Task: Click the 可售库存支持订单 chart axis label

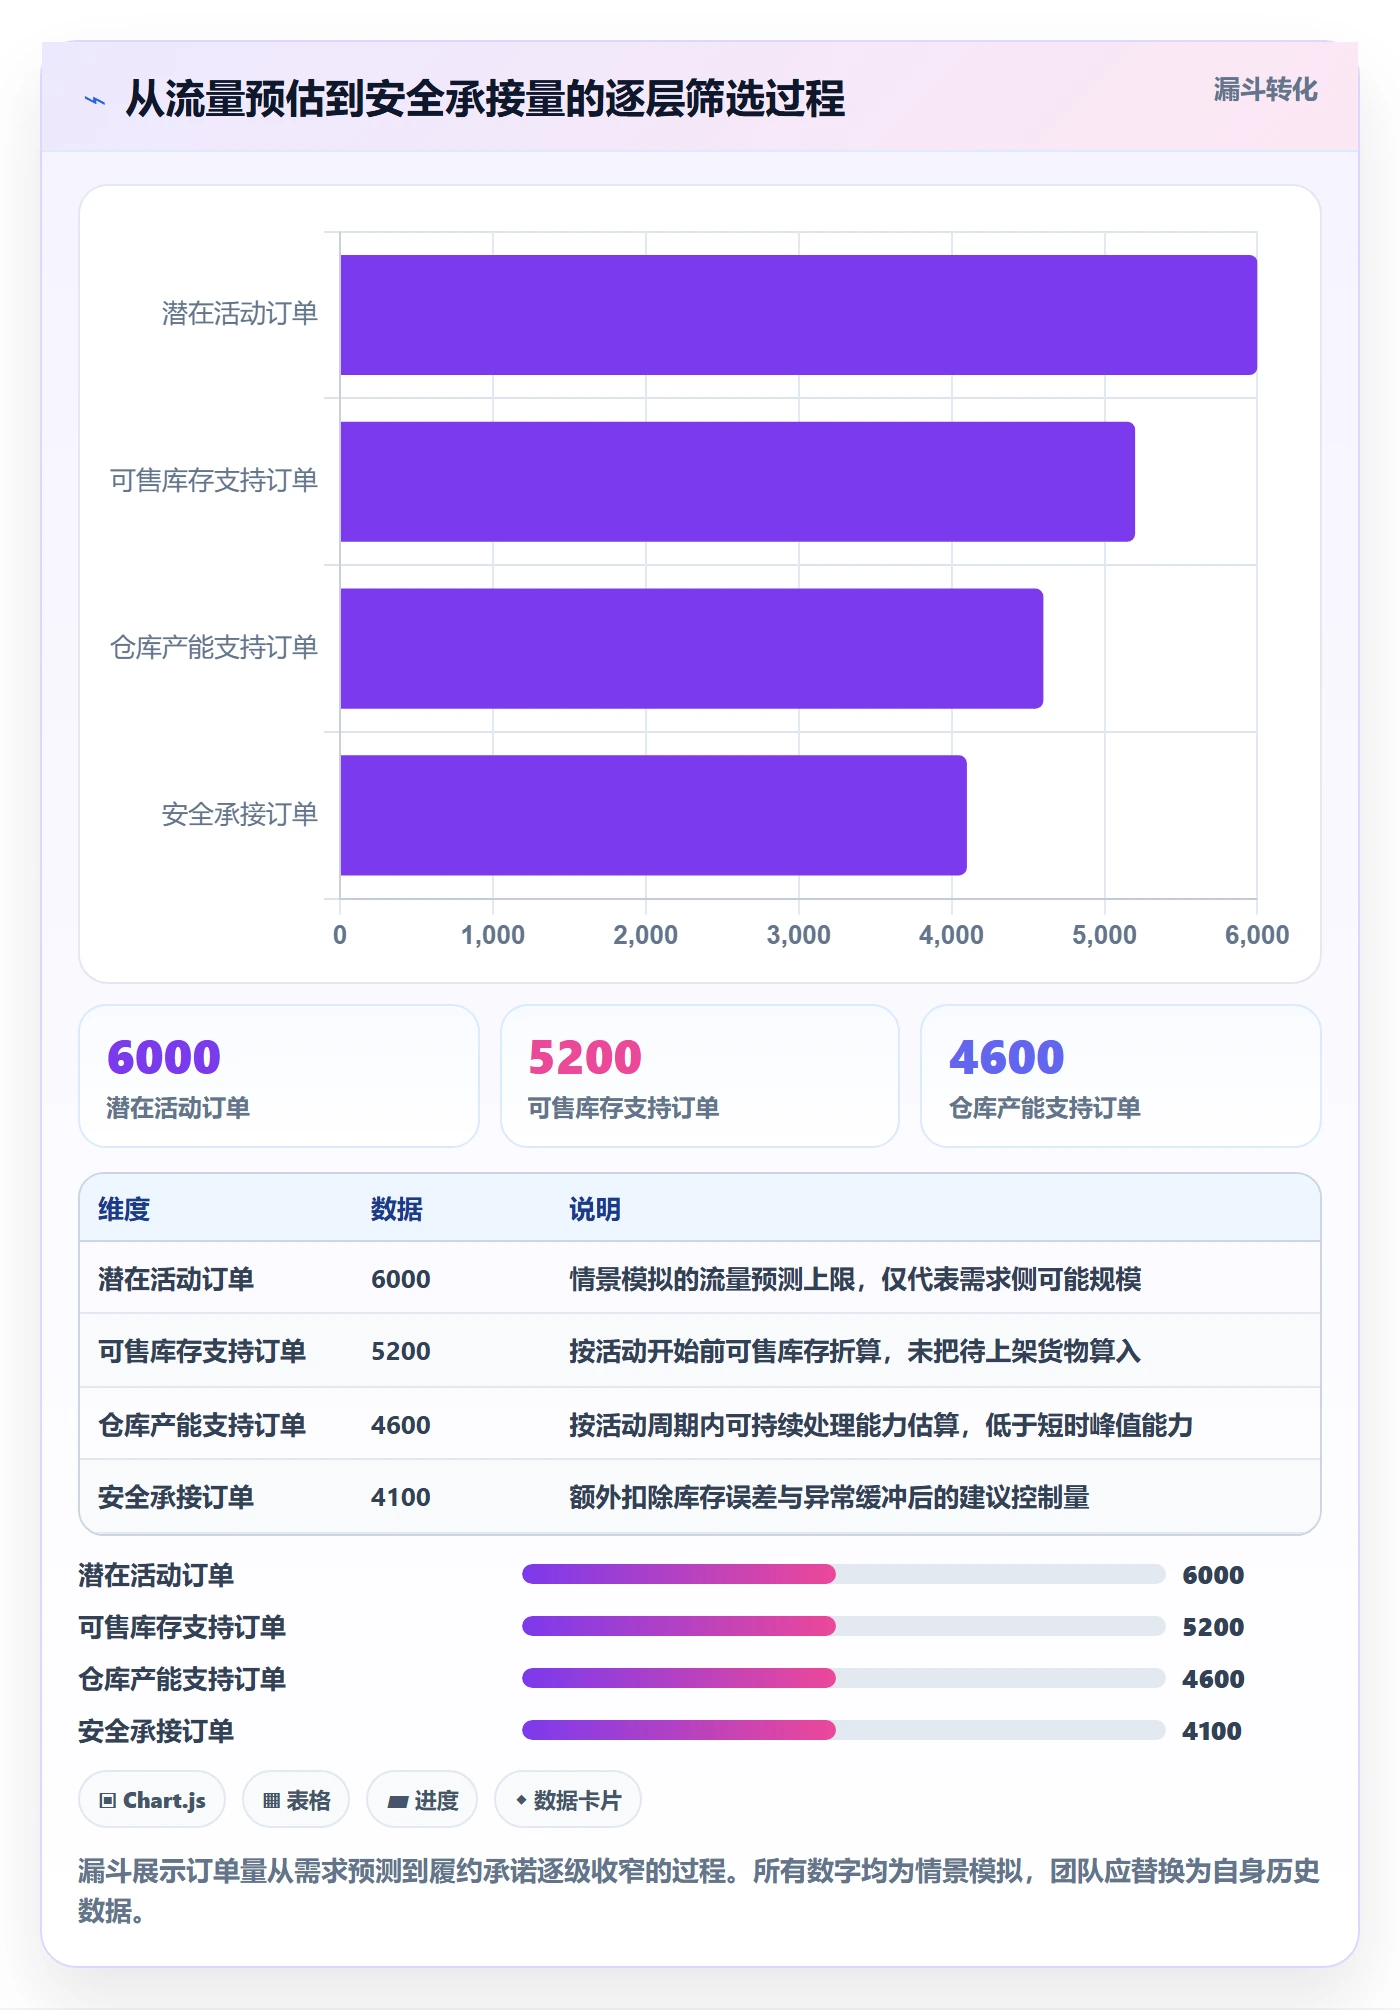Action: pos(214,481)
